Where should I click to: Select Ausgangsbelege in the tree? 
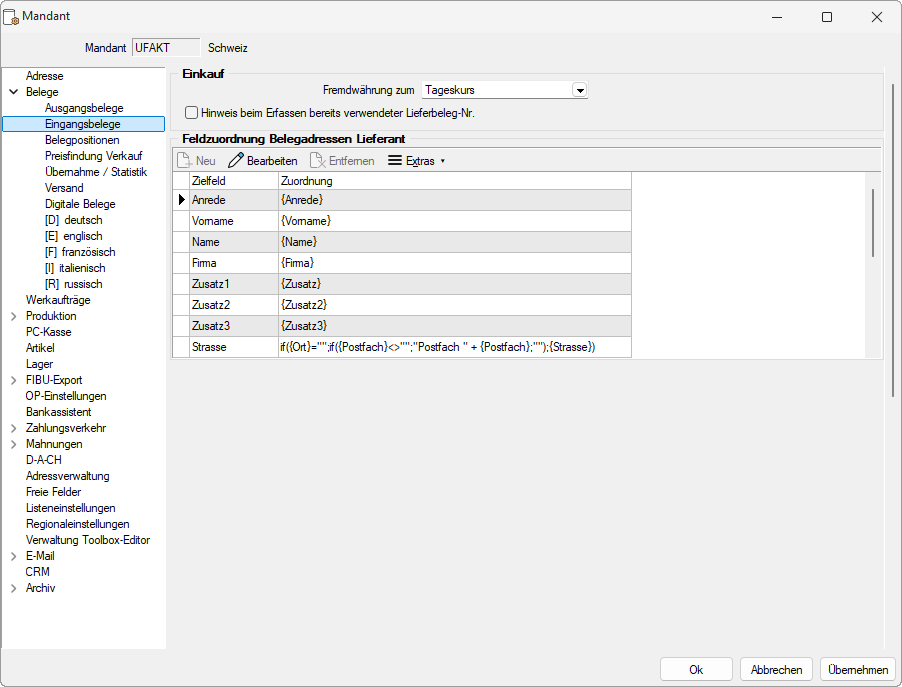[x=84, y=108]
